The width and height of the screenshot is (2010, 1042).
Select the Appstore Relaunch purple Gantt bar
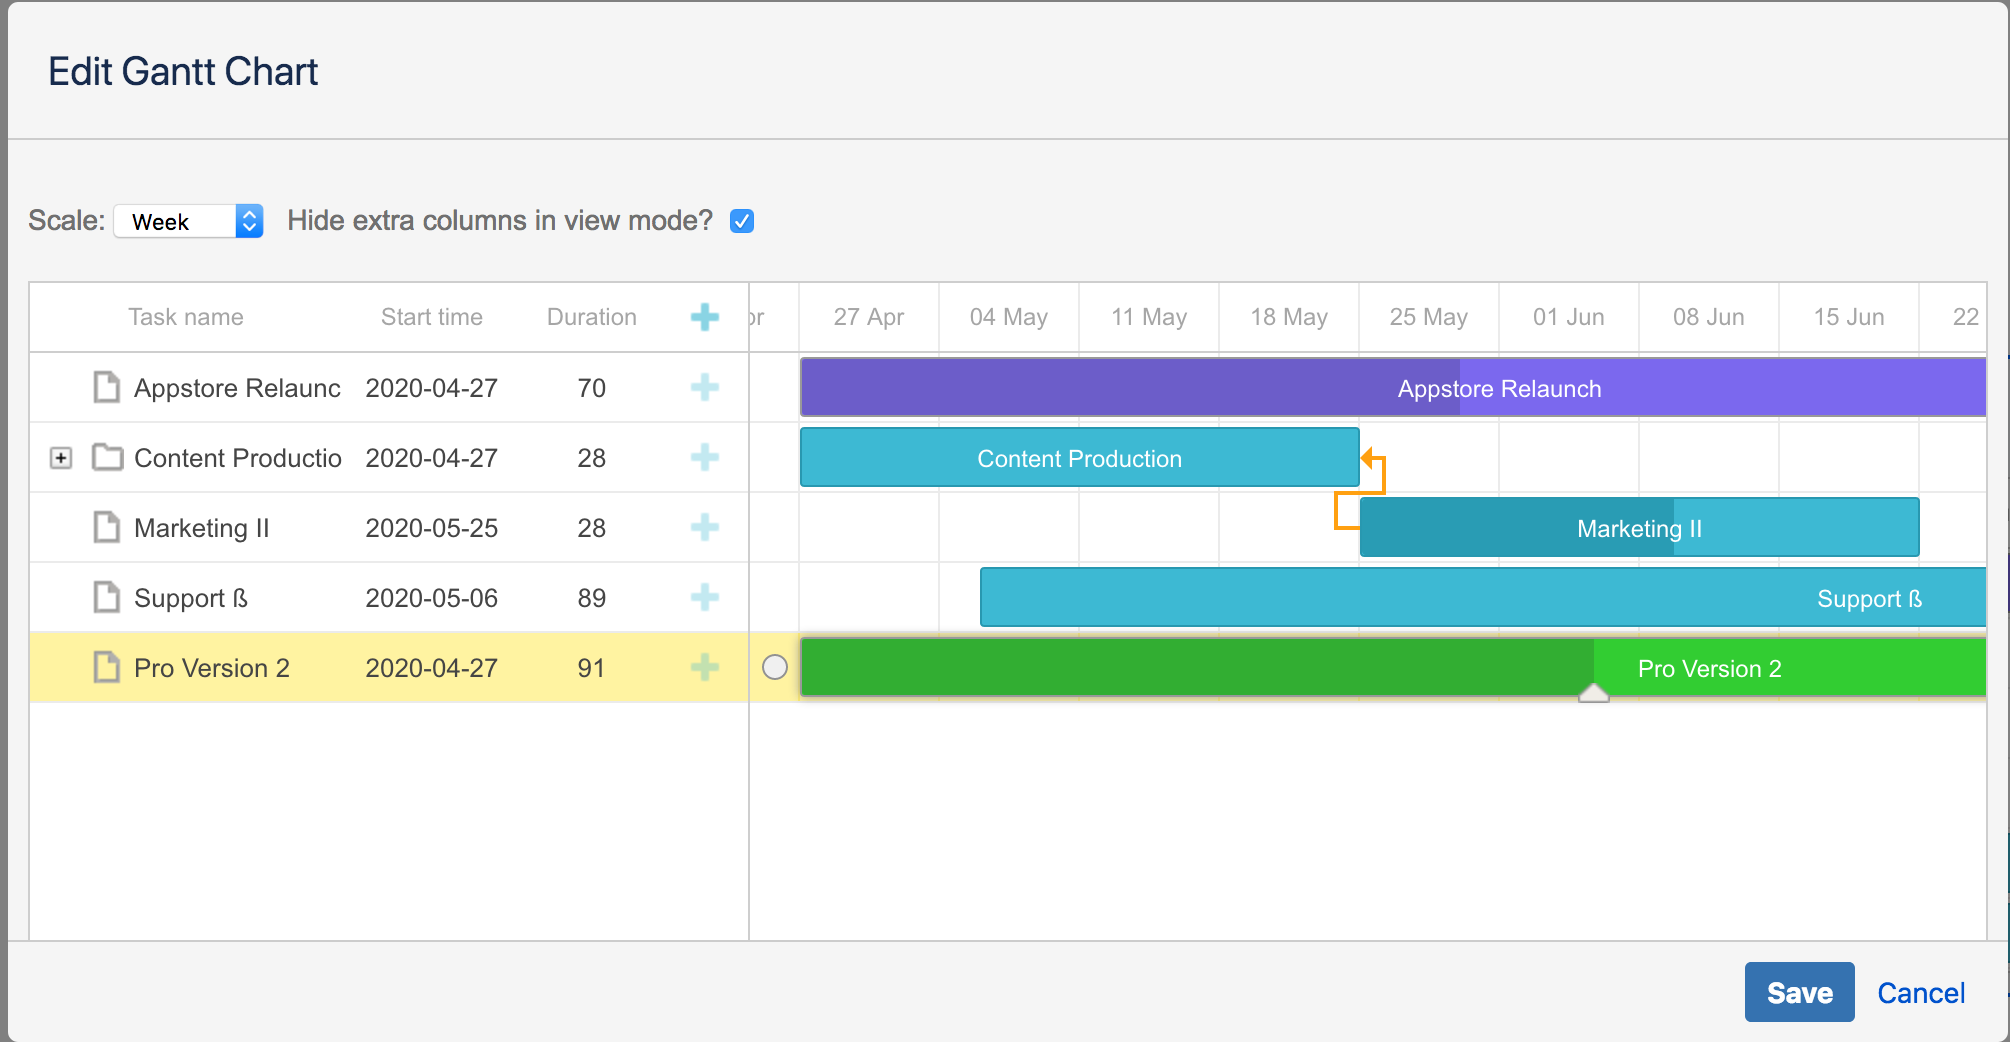click(x=1393, y=387)
